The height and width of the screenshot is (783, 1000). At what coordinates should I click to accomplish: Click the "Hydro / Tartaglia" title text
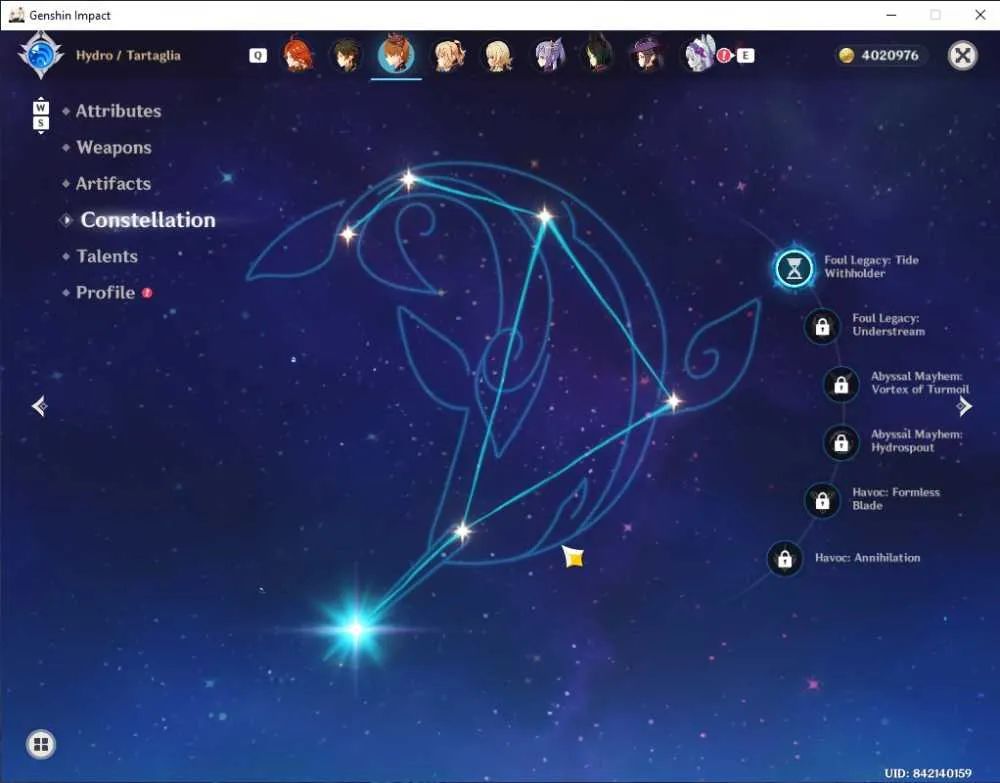[x=128, y=55]
